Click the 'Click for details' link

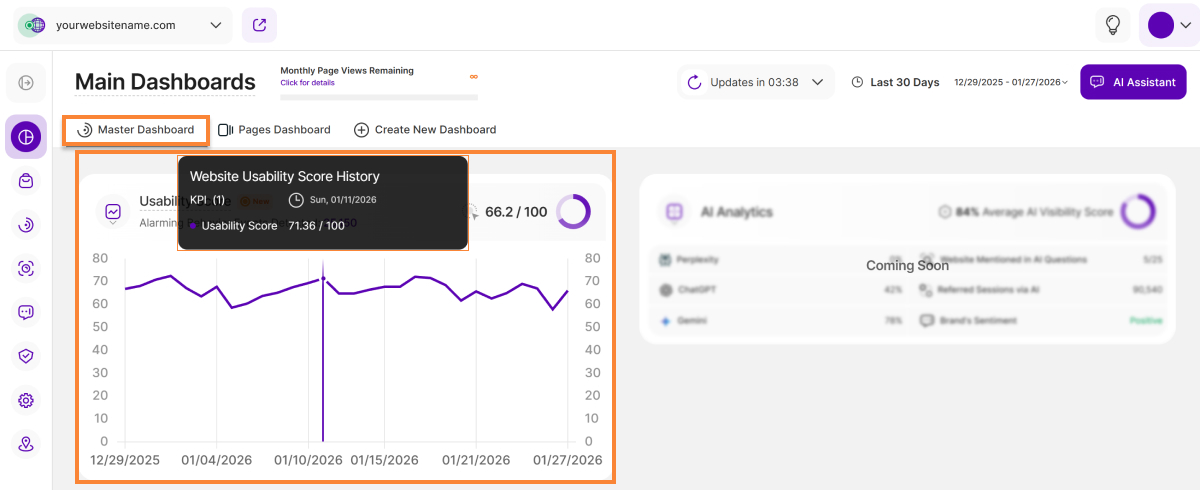pyautogui.click(x=307, y=83)
